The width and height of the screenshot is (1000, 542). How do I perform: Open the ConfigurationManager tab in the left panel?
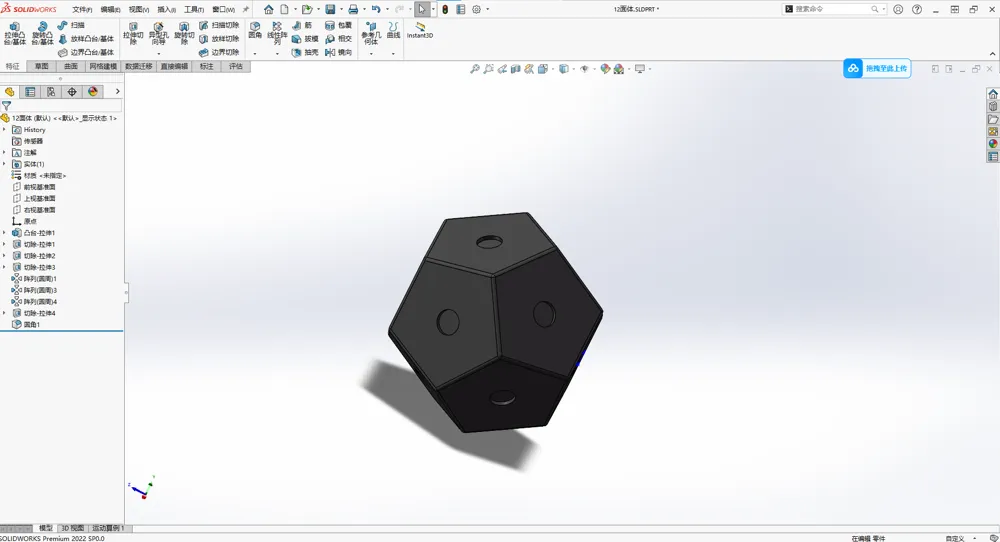click(51, 92)
